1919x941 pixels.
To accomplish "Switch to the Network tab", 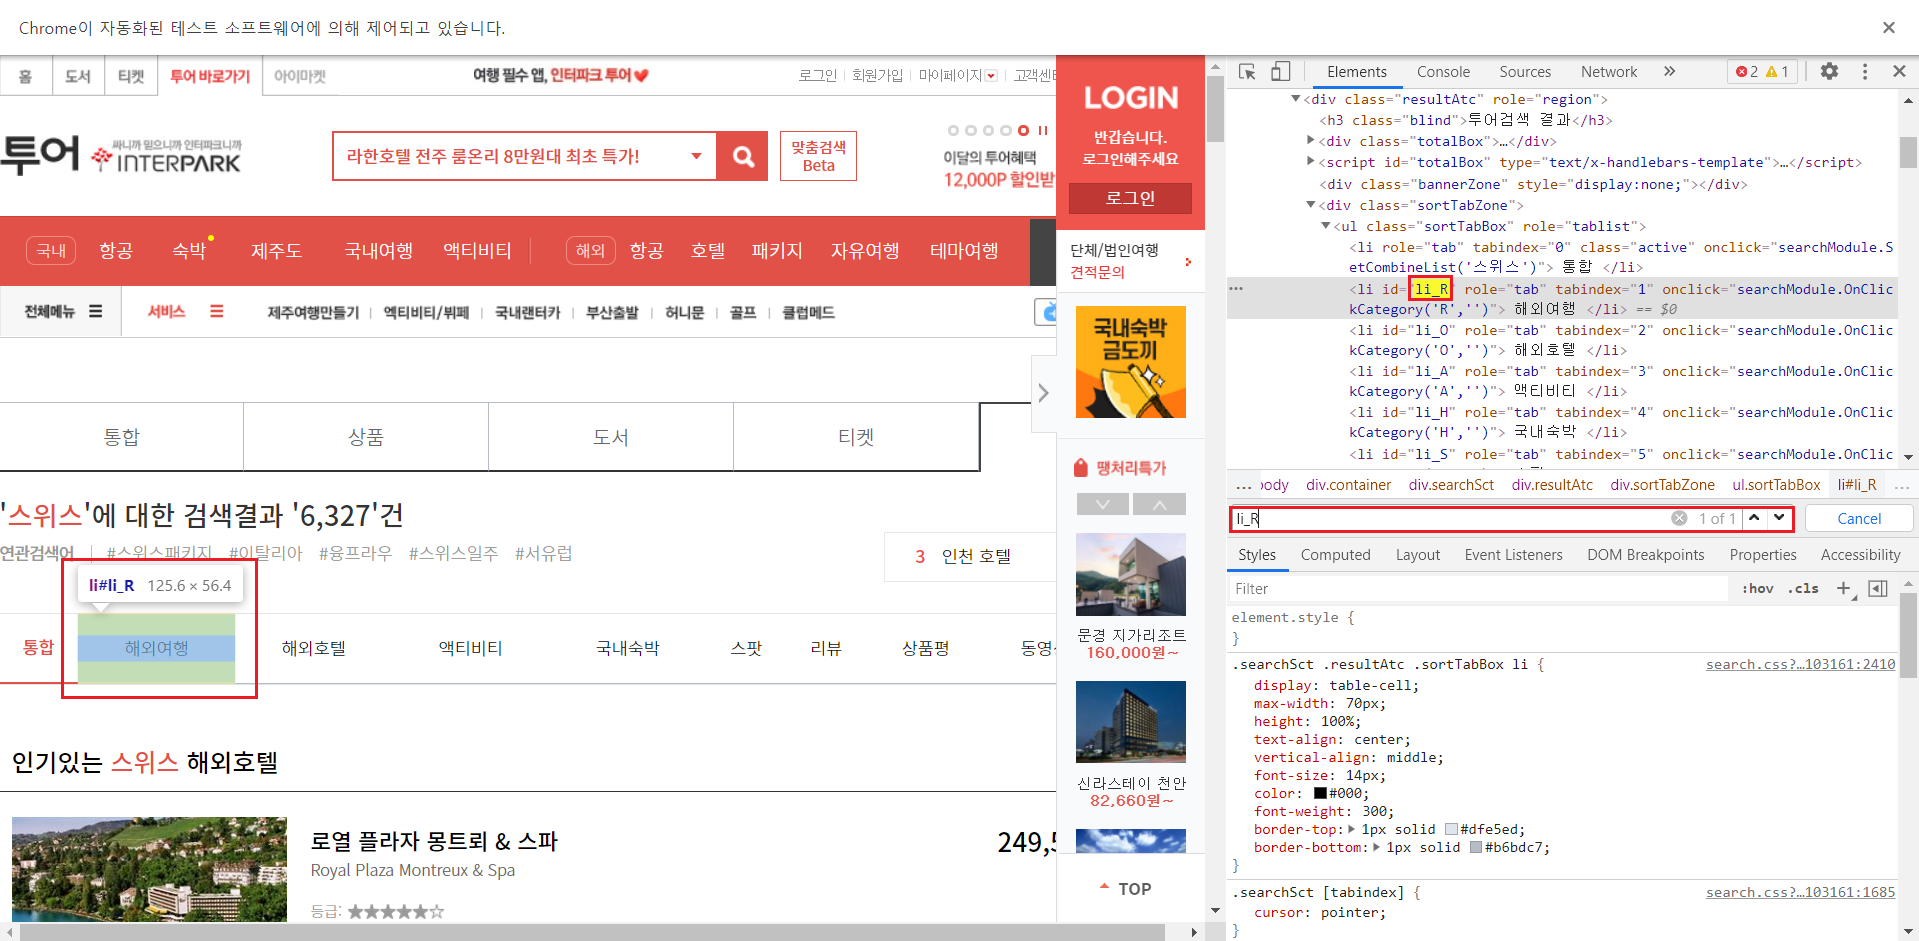I will pos(1609,72).
